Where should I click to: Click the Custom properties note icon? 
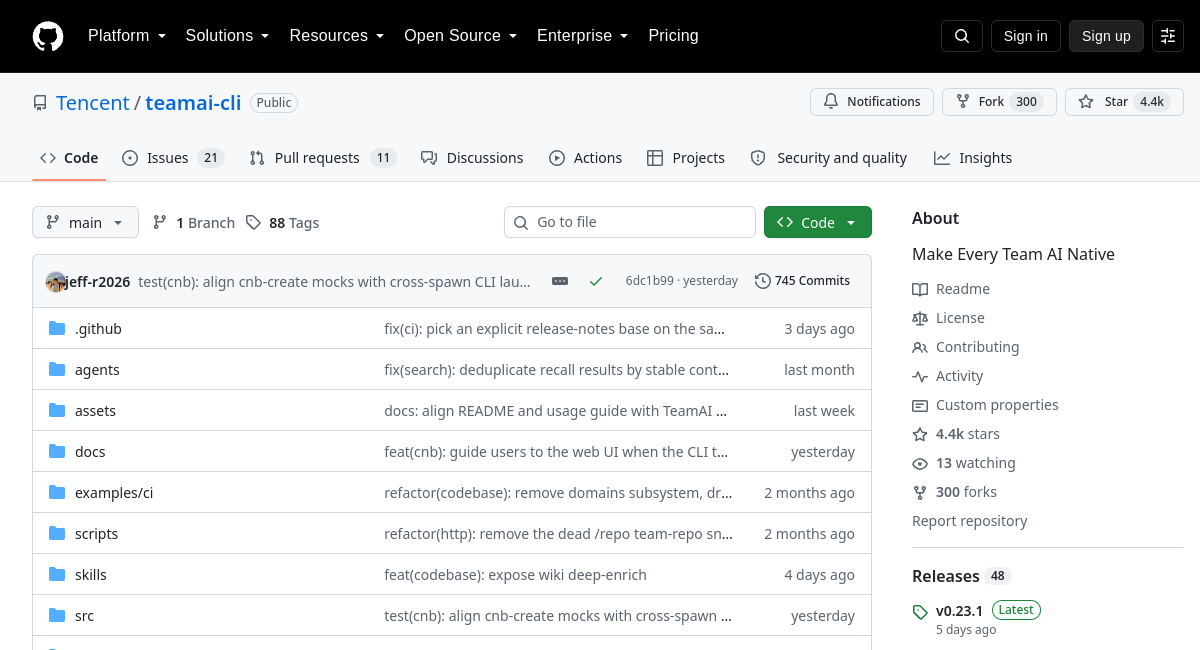pos(920,405)
